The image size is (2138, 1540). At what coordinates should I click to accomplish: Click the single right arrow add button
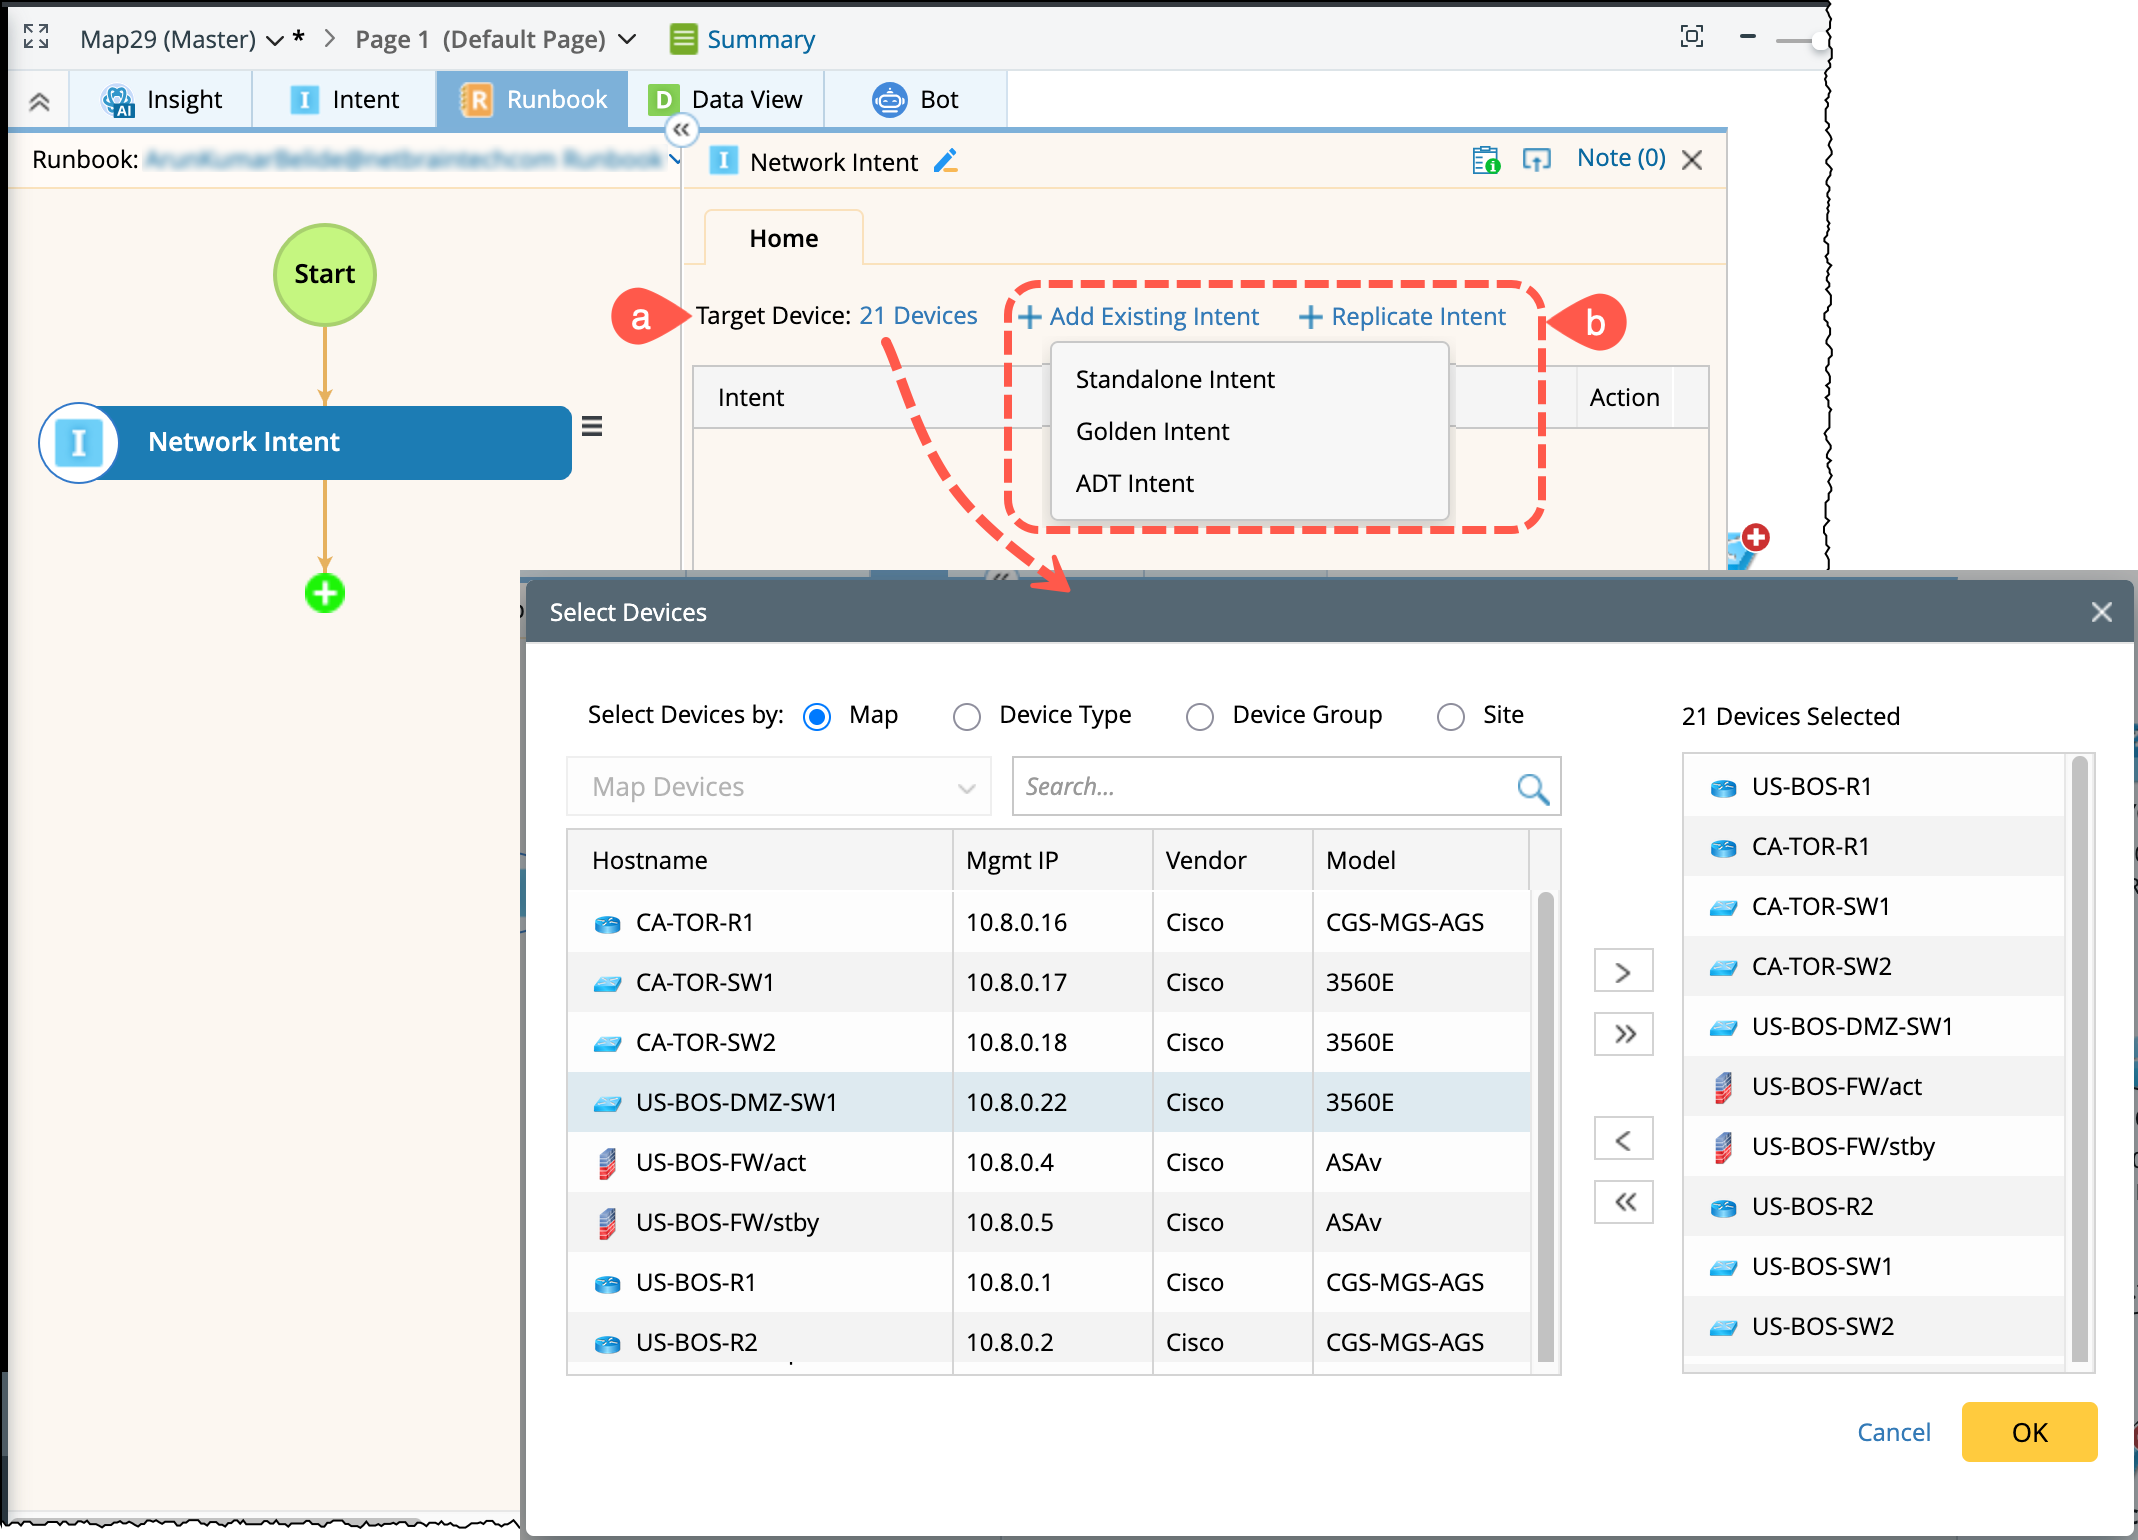click(x=1623, y=972)
